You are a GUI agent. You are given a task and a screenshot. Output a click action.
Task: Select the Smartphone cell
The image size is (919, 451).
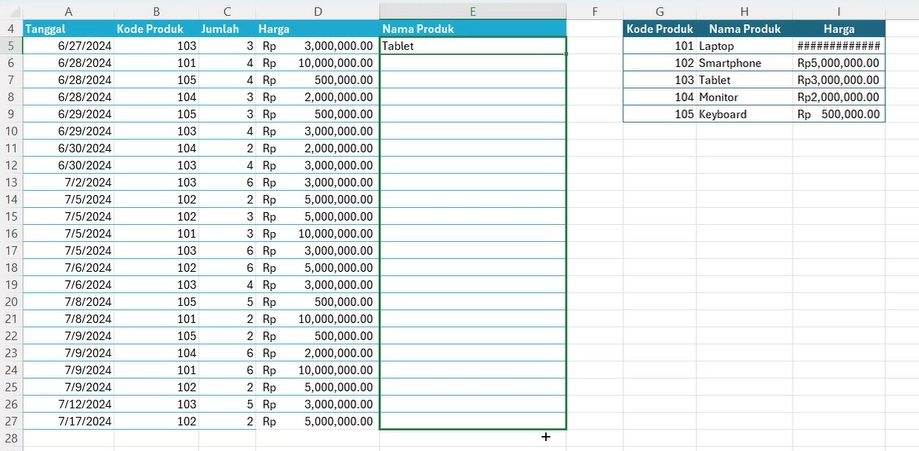(x=744, y=63)
